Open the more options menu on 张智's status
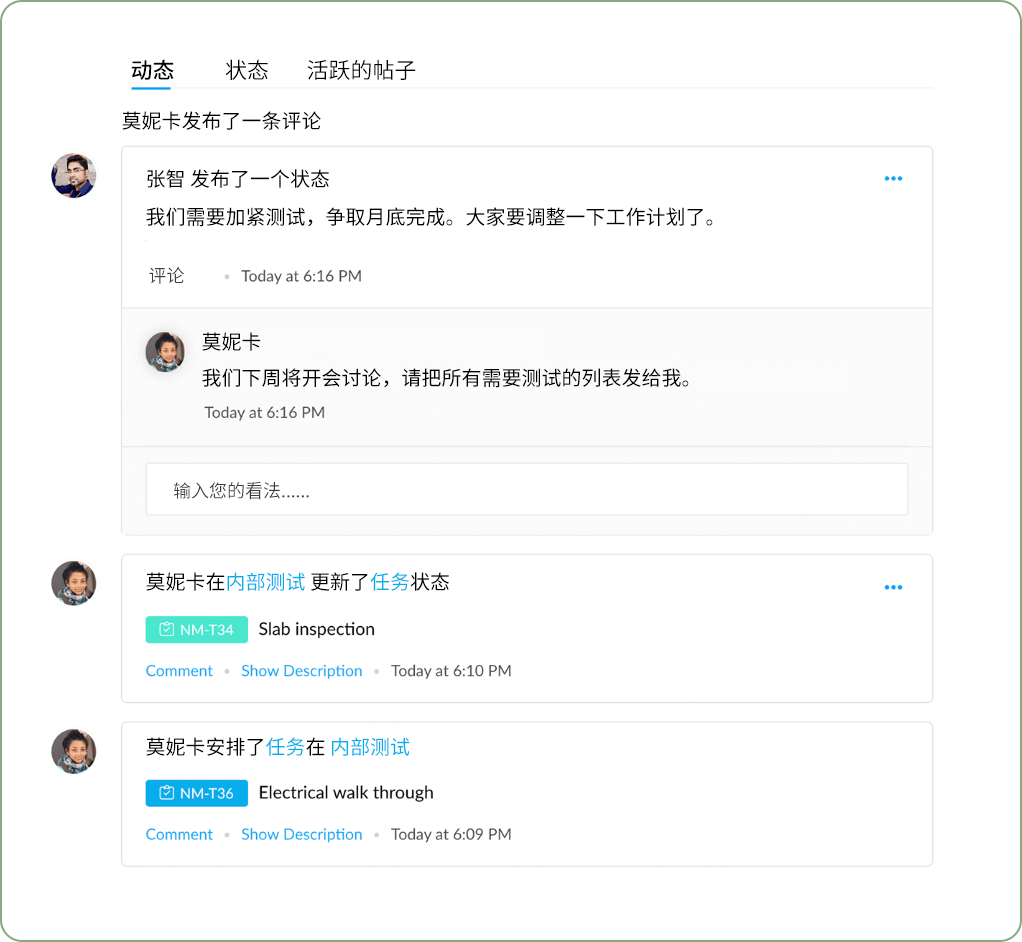Viewport: 1022px width, 942px height. (x=893, y=178)
